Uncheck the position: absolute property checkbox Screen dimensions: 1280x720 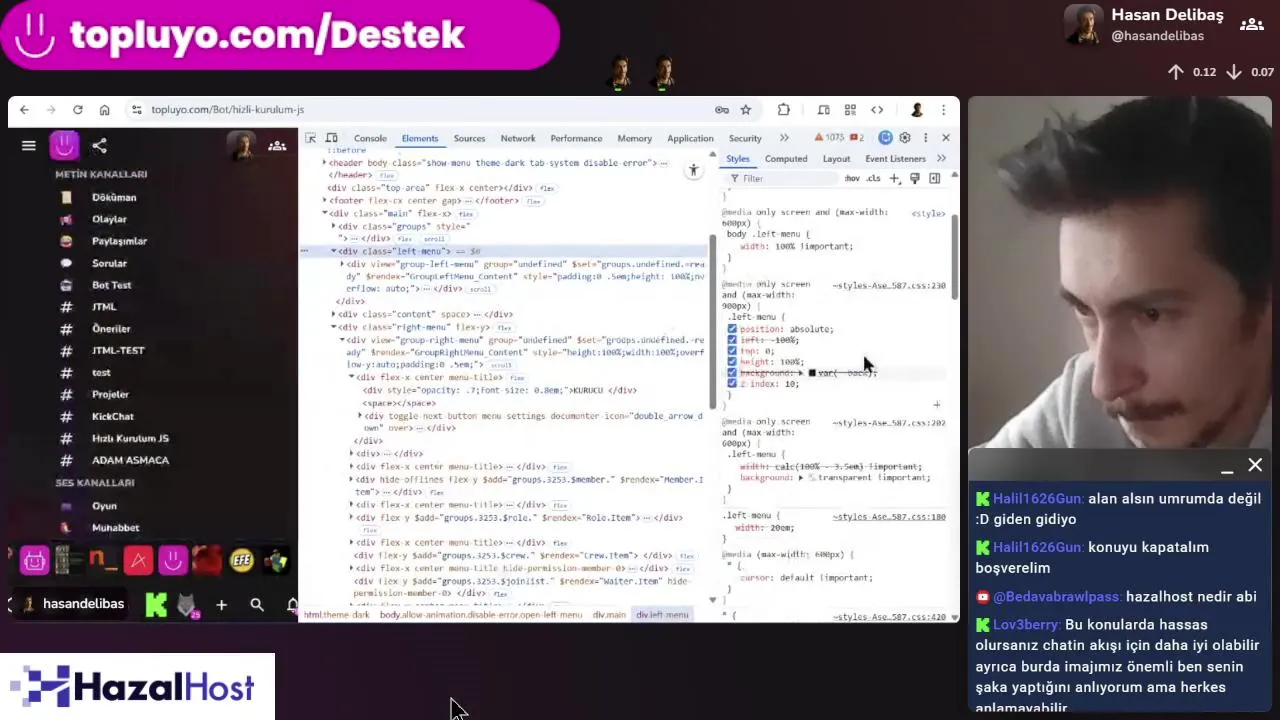732,329
